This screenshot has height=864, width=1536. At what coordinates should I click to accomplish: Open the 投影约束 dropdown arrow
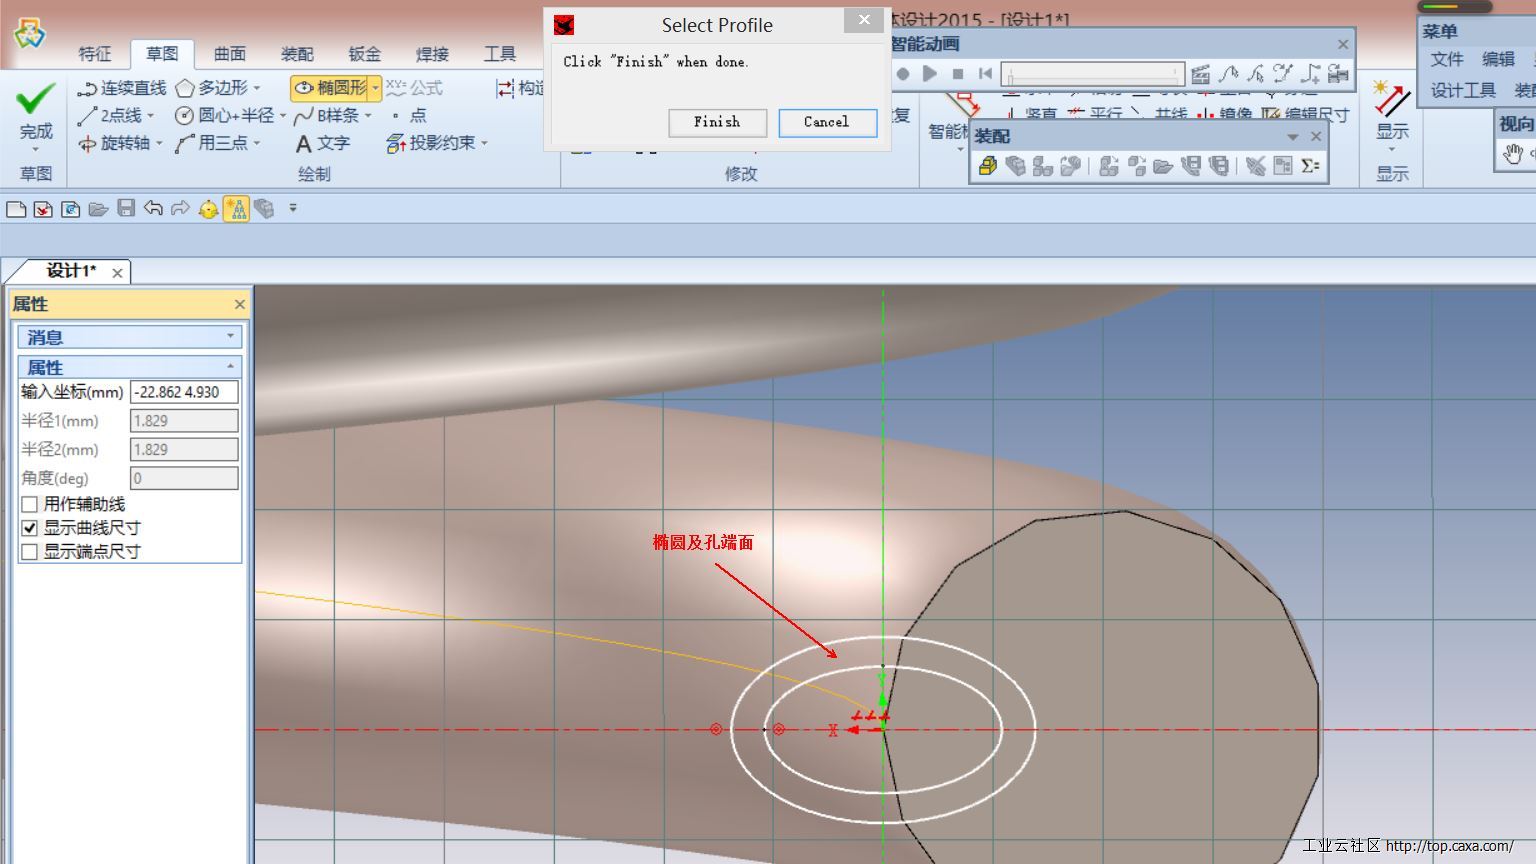pos(484,144)
